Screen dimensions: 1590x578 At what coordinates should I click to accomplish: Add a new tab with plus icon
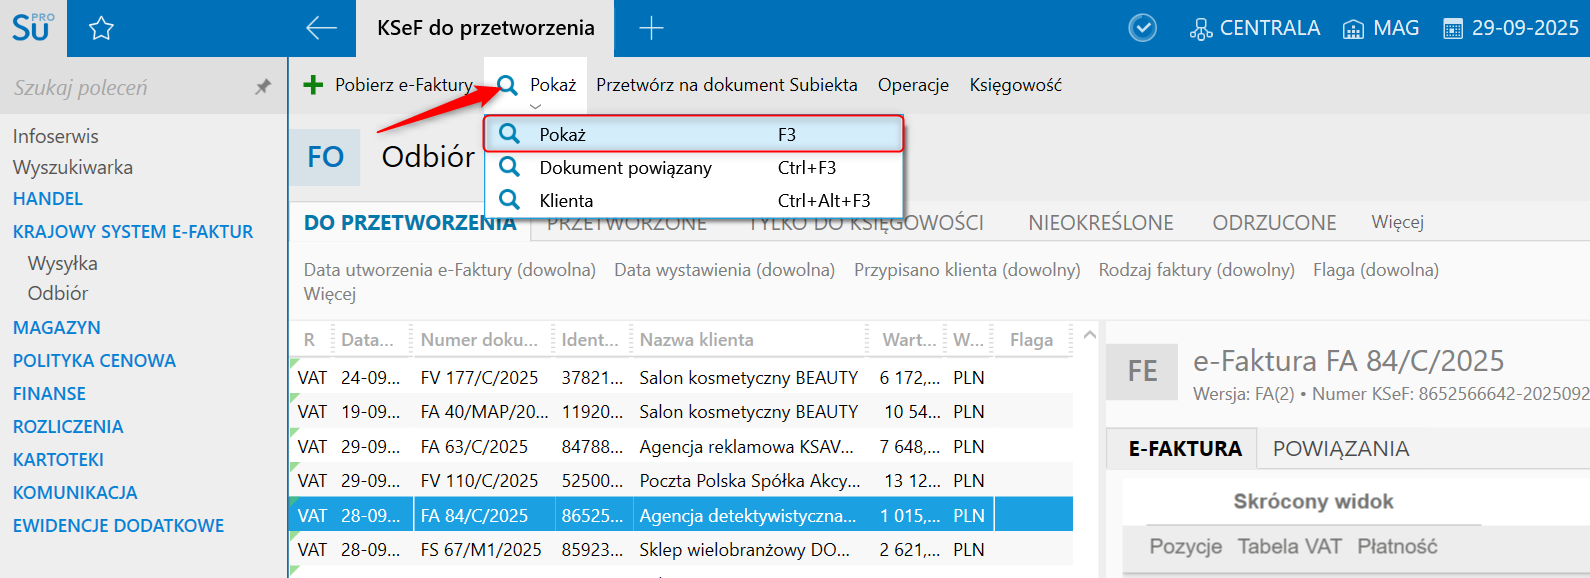coord(651,28)
